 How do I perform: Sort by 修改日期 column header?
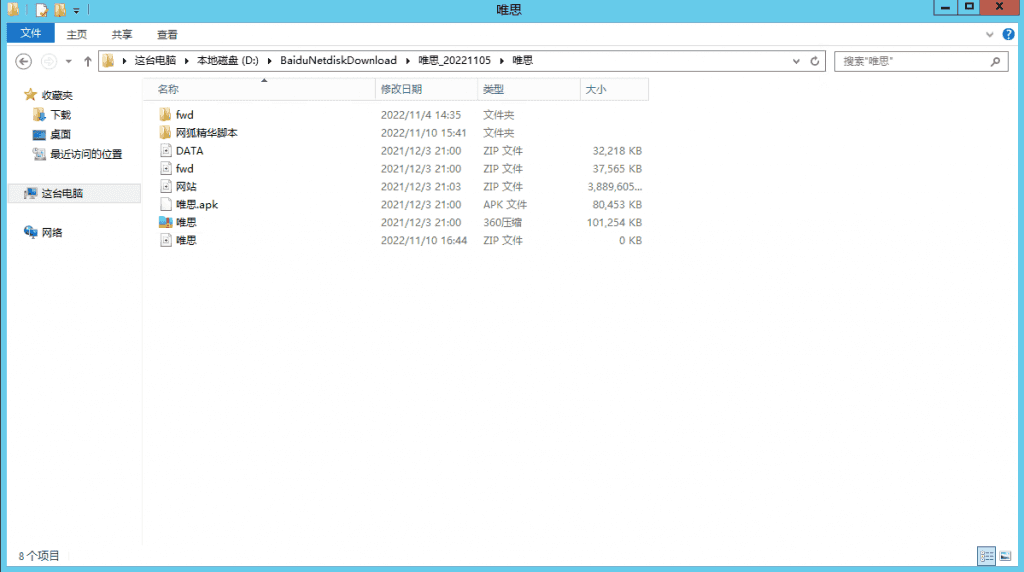click(x=426, y=89)
